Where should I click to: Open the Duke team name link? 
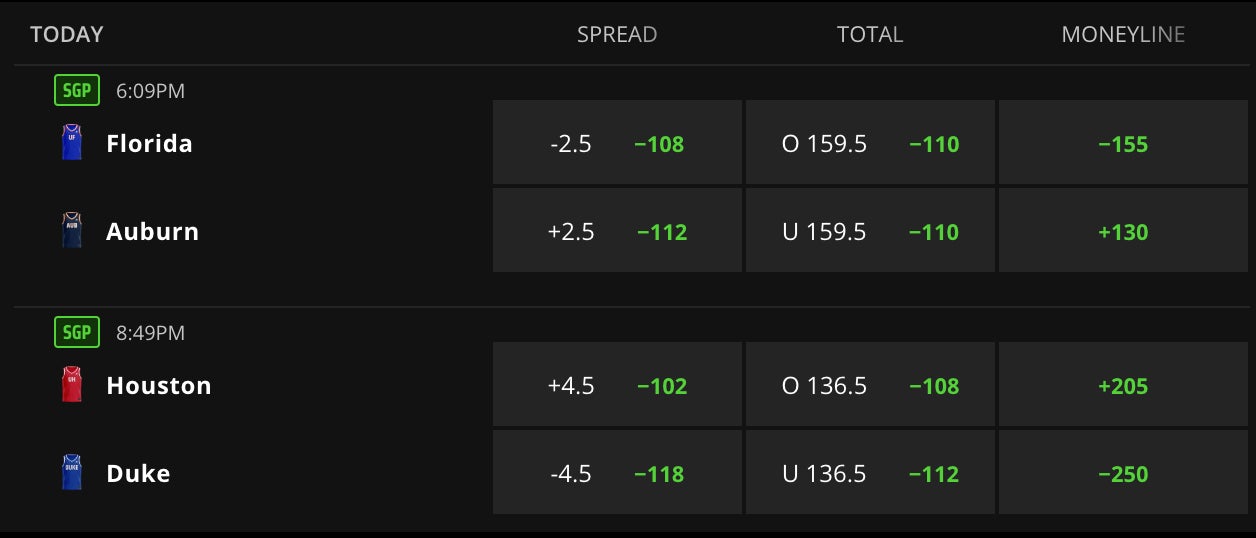pos(138,474)
